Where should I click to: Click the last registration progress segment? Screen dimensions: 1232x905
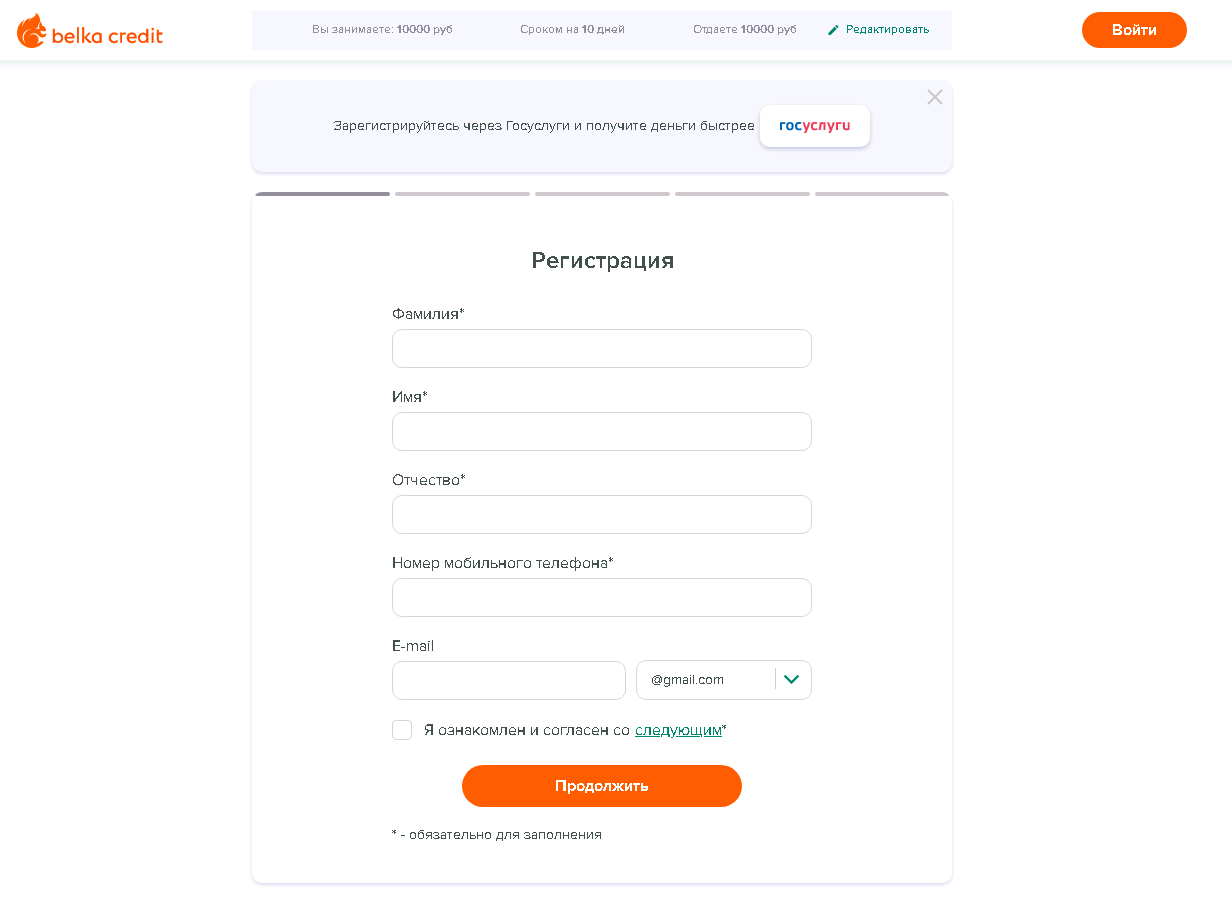[x=882, y=194]
